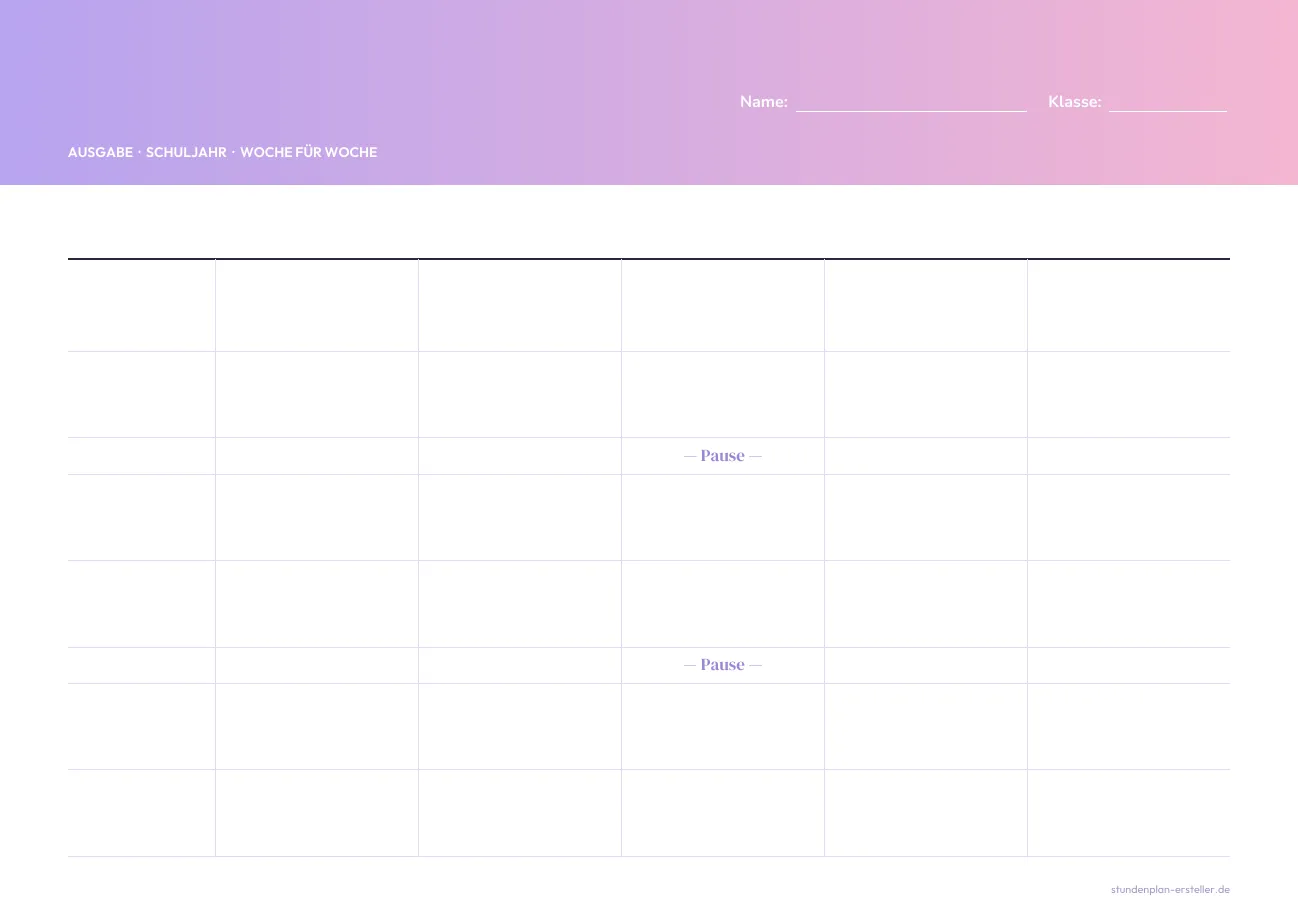This screenshot has height=918, width=1298.
Task: Click the 'Name:' label
Action: [764, 102]
